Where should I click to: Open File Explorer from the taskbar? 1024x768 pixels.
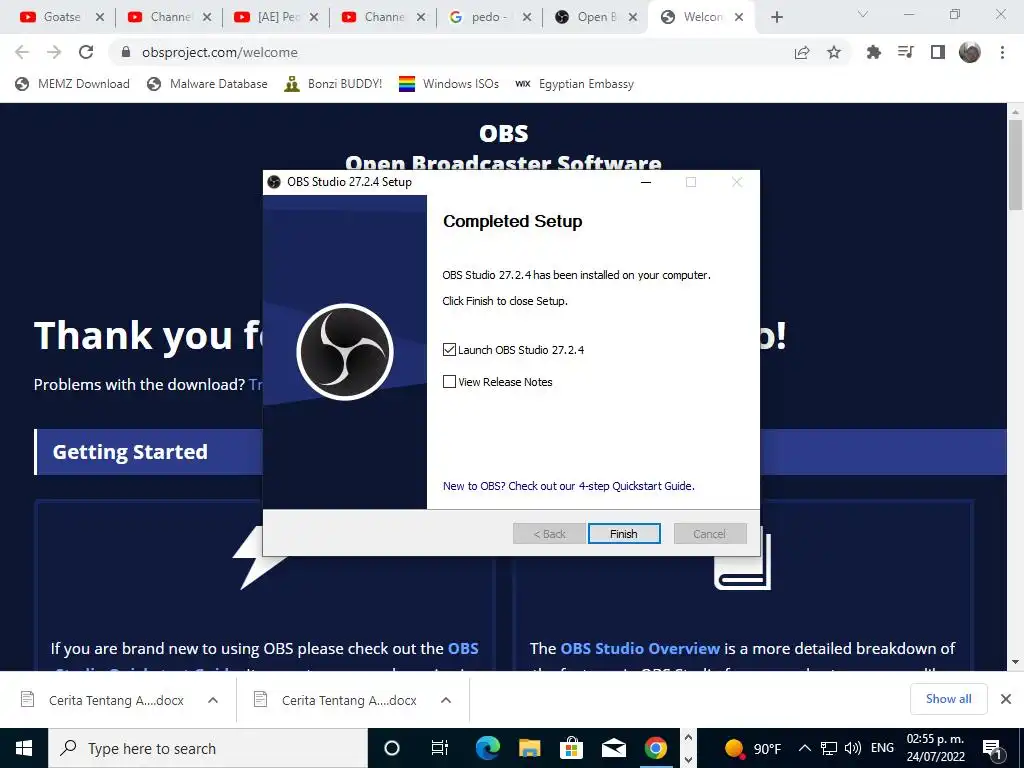pyautogui.click(x=530, y=748)
